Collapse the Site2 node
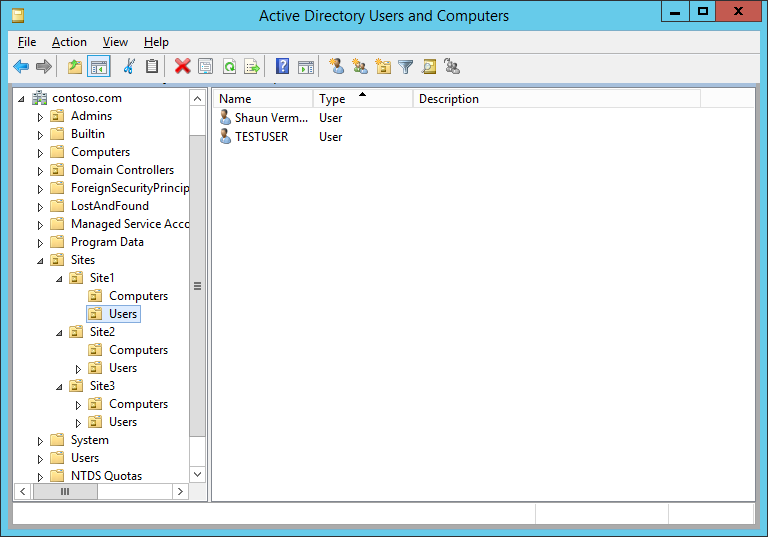Image resolution: width=768 pixels, height=537 pixels. click(59, 333)
